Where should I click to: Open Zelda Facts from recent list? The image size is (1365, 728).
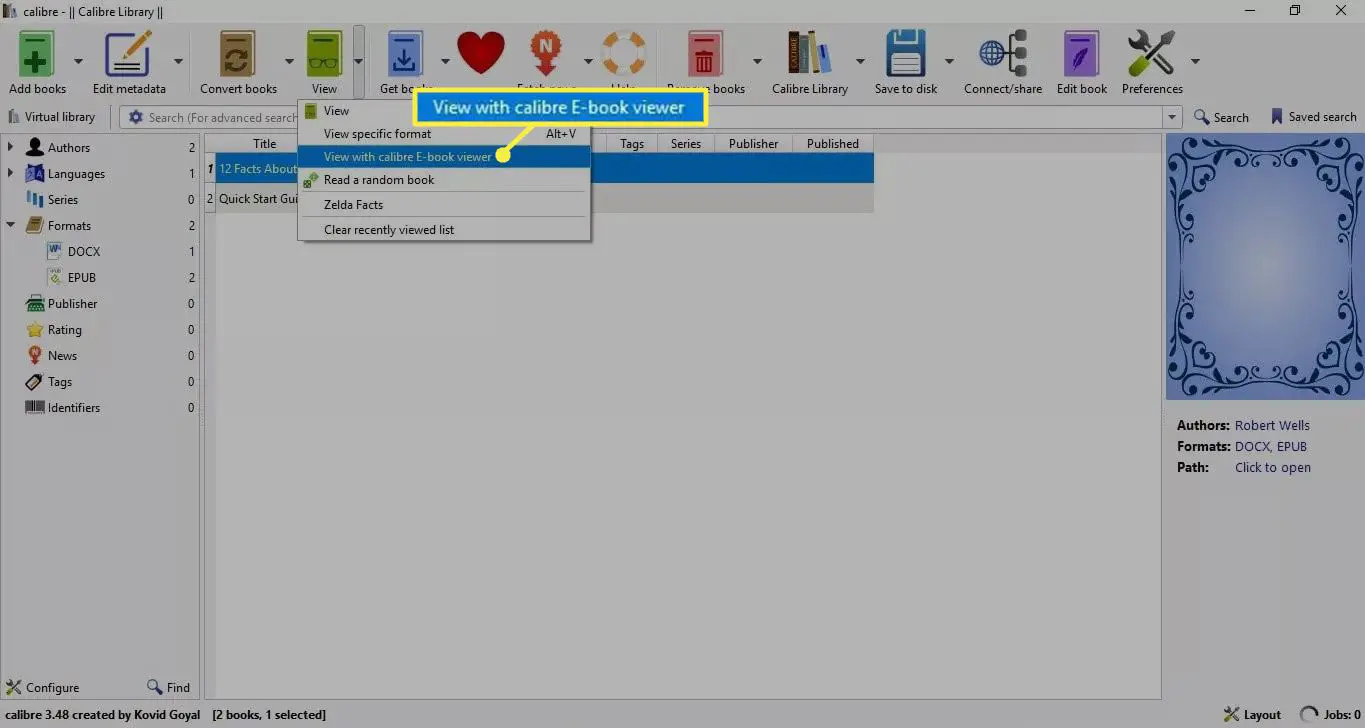pos(444,204)
